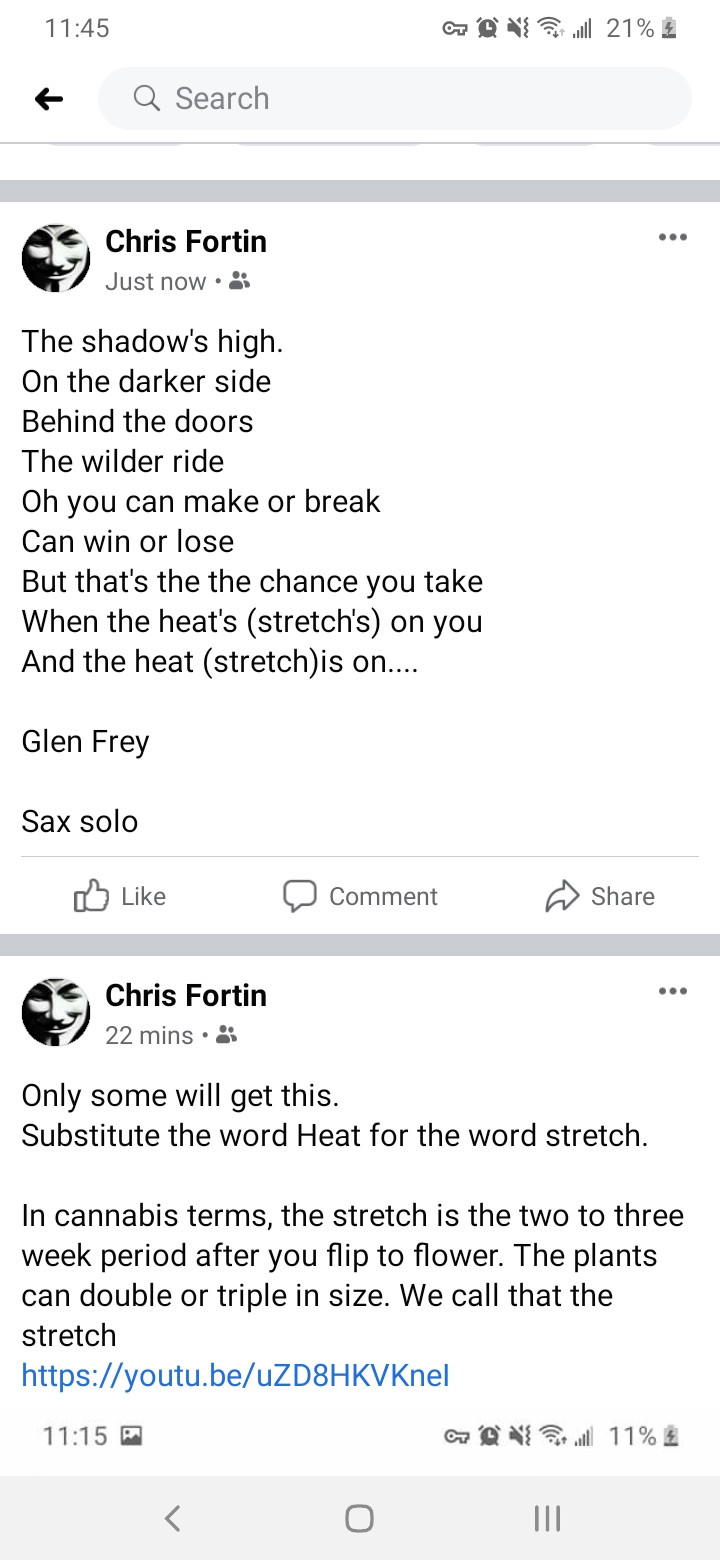
Task: Tap the share arrow icon
Action: pos(562,896)
